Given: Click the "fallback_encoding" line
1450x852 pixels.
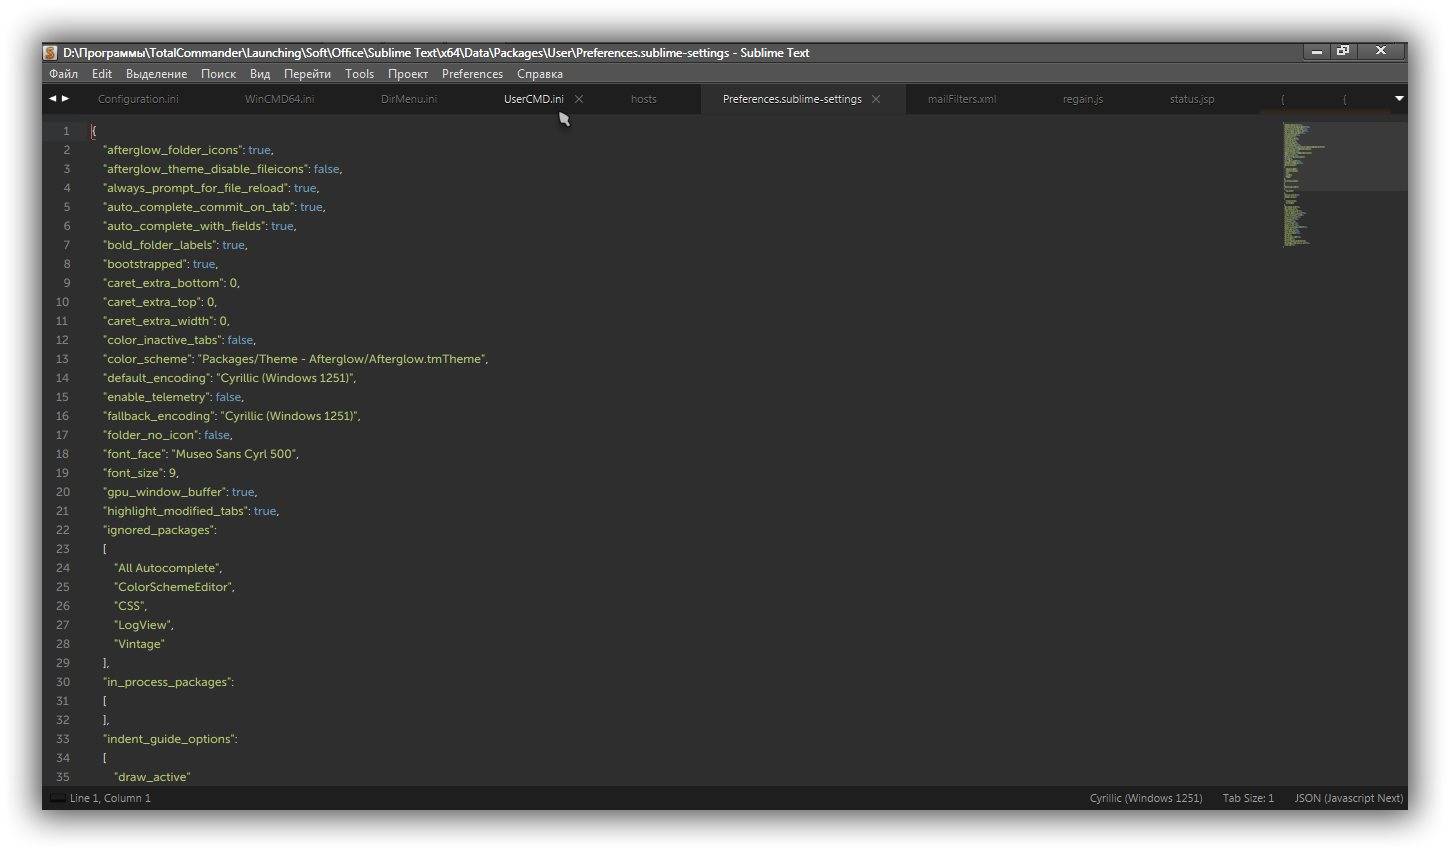Looking at the screenshot, I should click(231, 416).
